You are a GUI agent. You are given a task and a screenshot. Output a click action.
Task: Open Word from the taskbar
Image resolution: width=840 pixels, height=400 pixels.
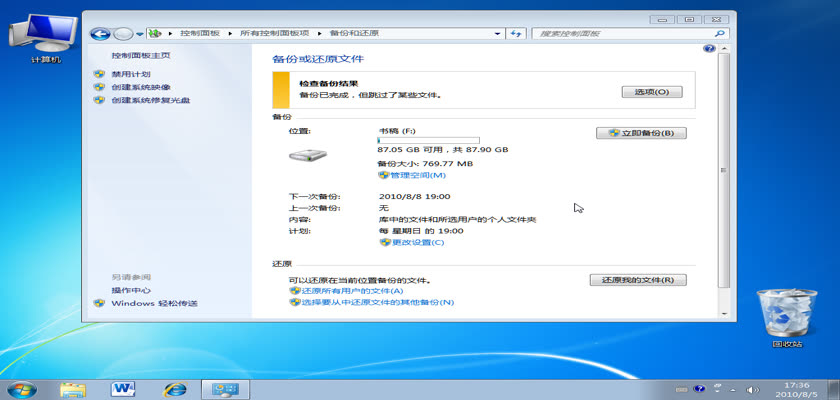(x=125, y=388)
